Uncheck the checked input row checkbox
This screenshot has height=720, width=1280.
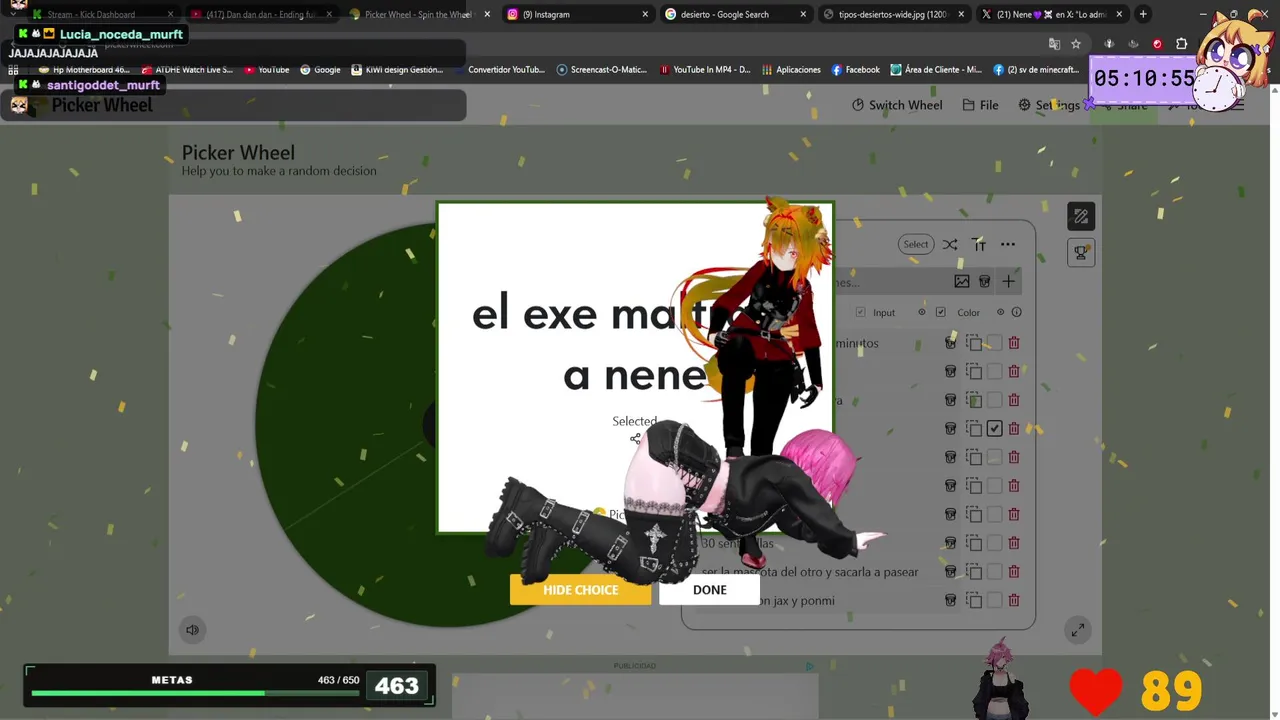[x=994, y=428]
